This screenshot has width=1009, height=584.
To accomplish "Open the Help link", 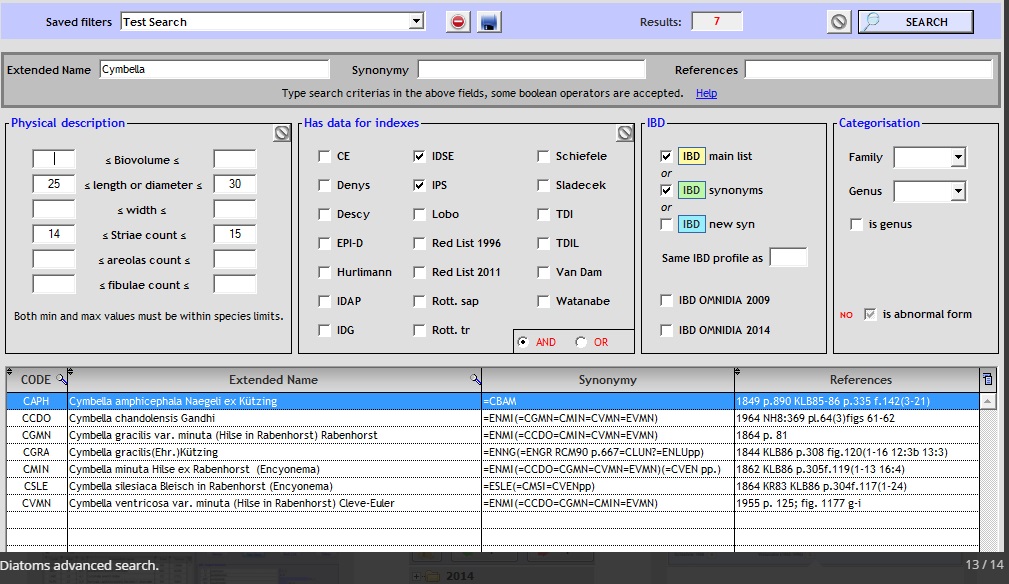I will pyautogui.click(x=706, y=93).
